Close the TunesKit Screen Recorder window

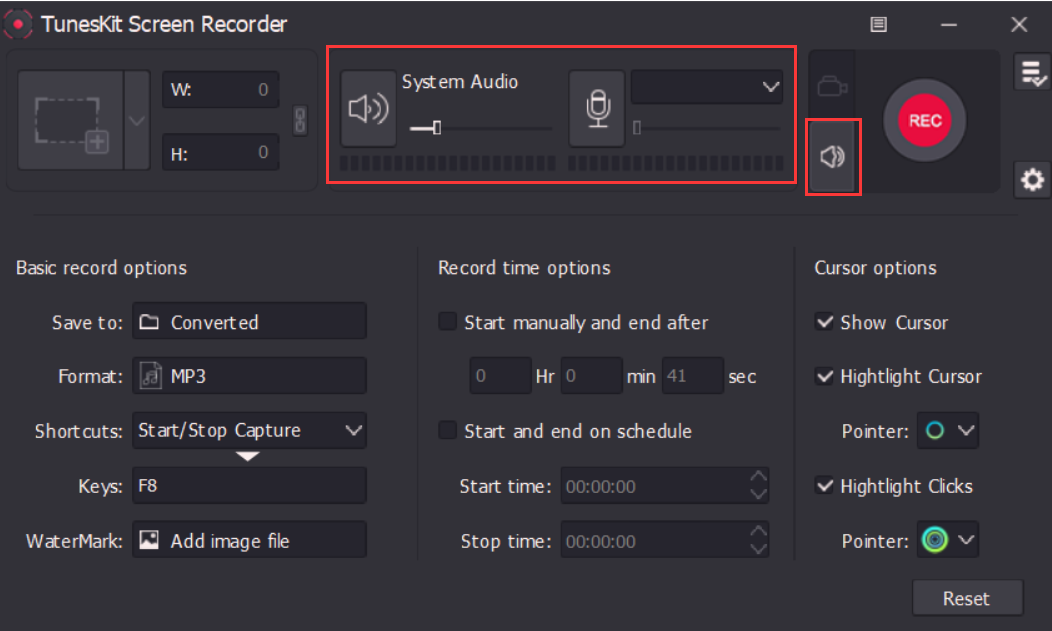pyautogui.click(x=1018, y=25)
